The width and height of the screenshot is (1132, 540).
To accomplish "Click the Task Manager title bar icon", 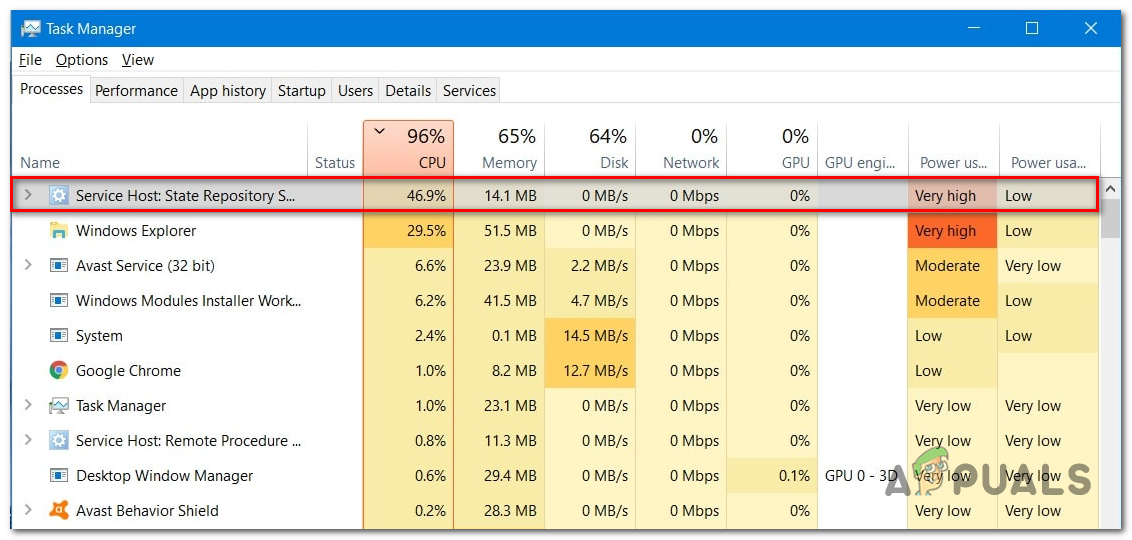I will click(31, 29).
